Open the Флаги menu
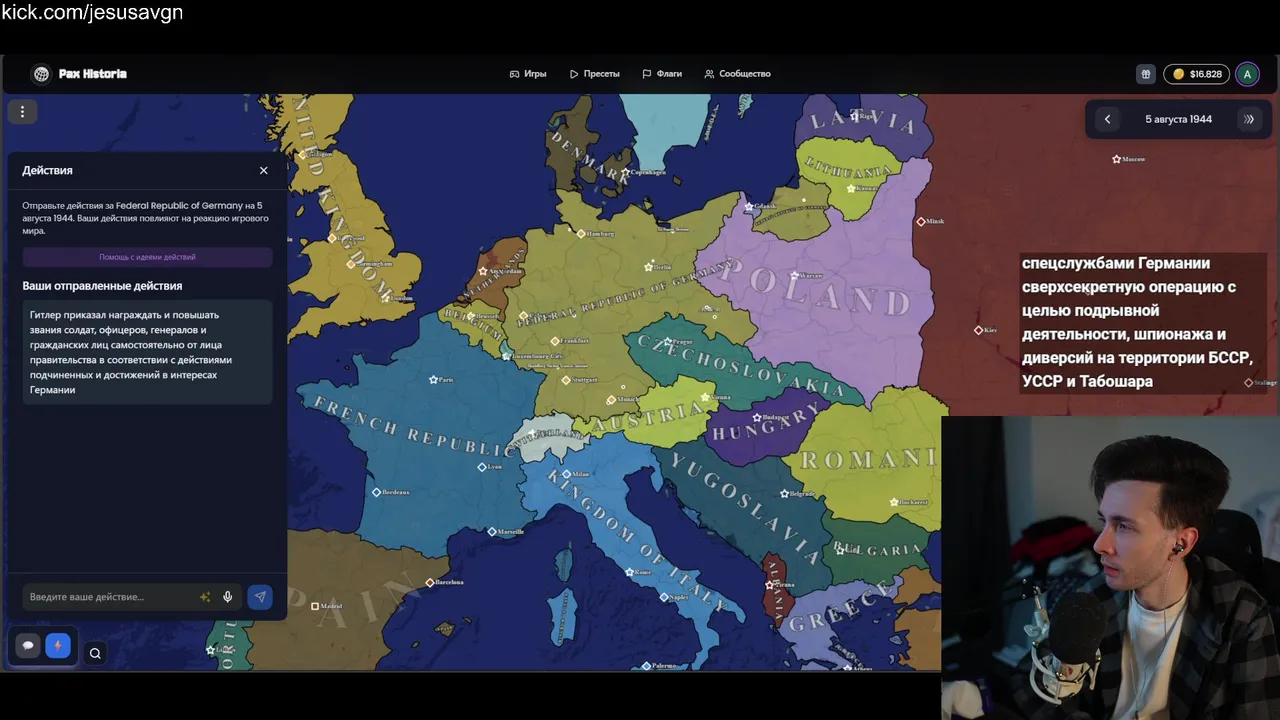Screen dimensions: 1280x720 tap(662, 74)
